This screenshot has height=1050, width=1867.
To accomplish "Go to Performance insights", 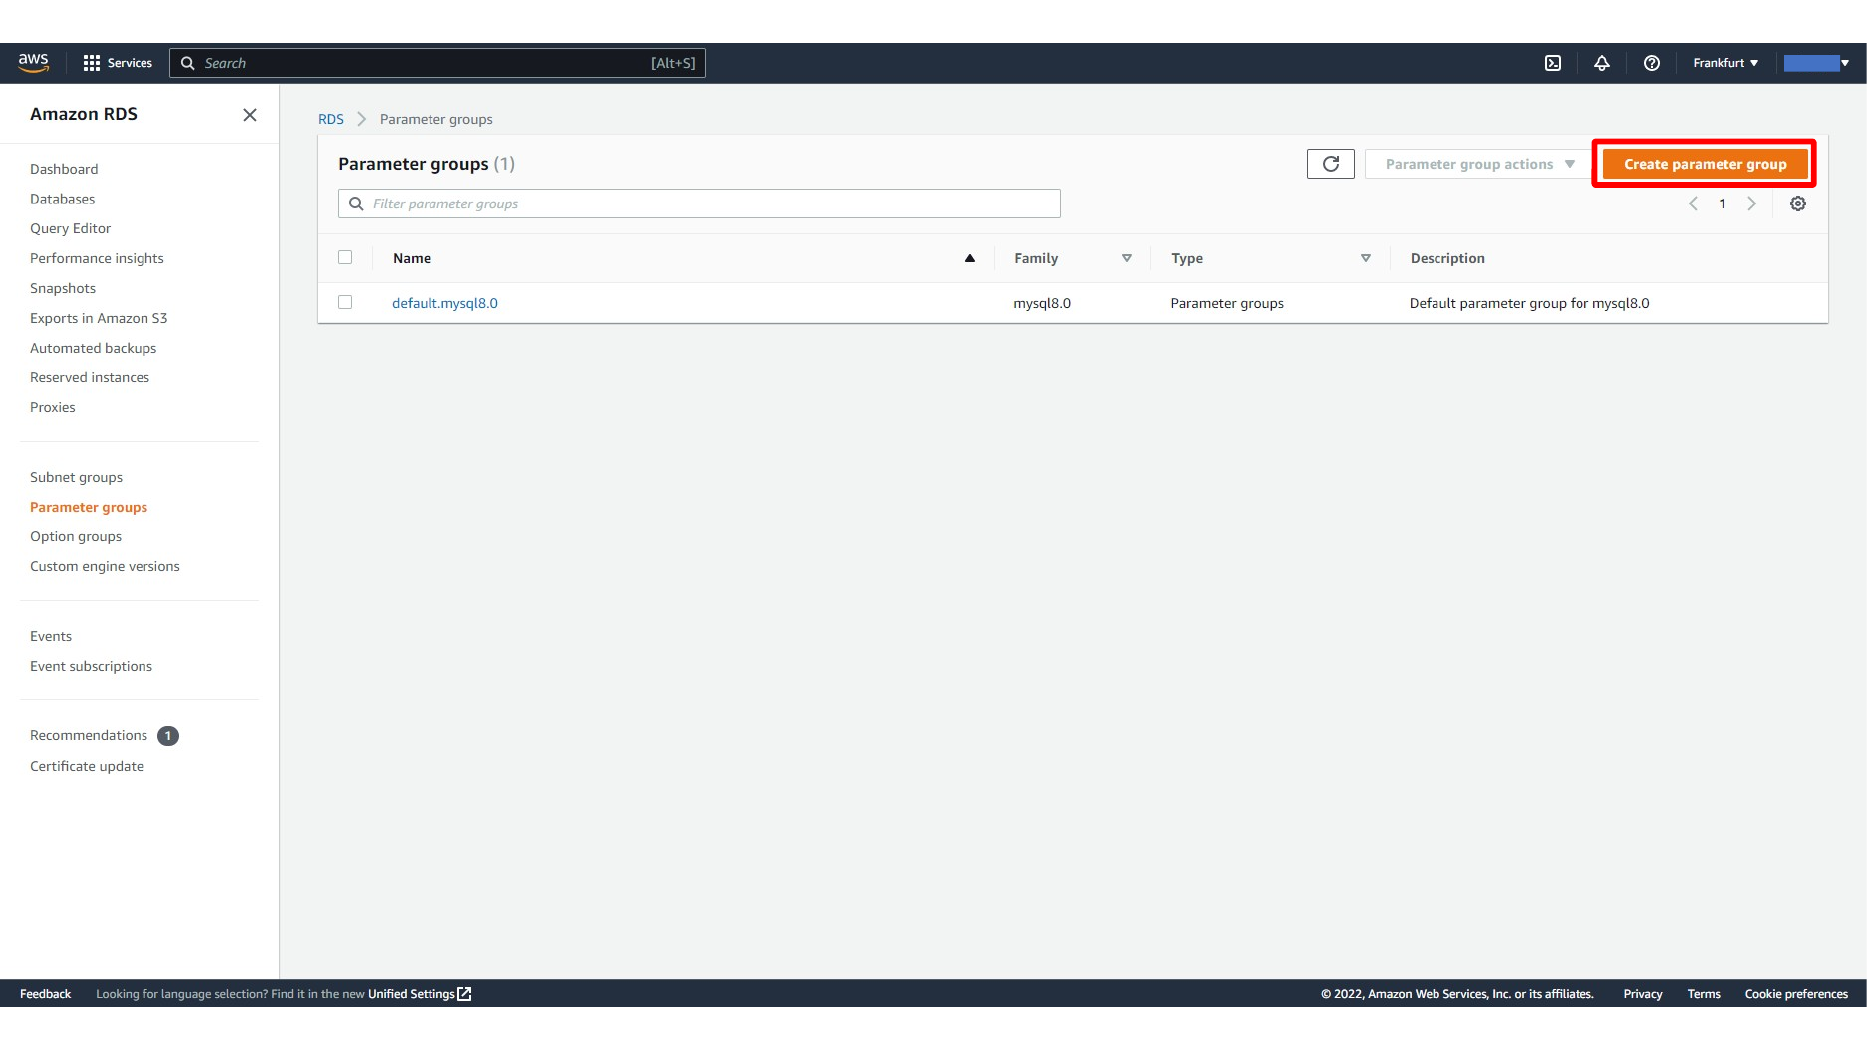I will point(96,258).
